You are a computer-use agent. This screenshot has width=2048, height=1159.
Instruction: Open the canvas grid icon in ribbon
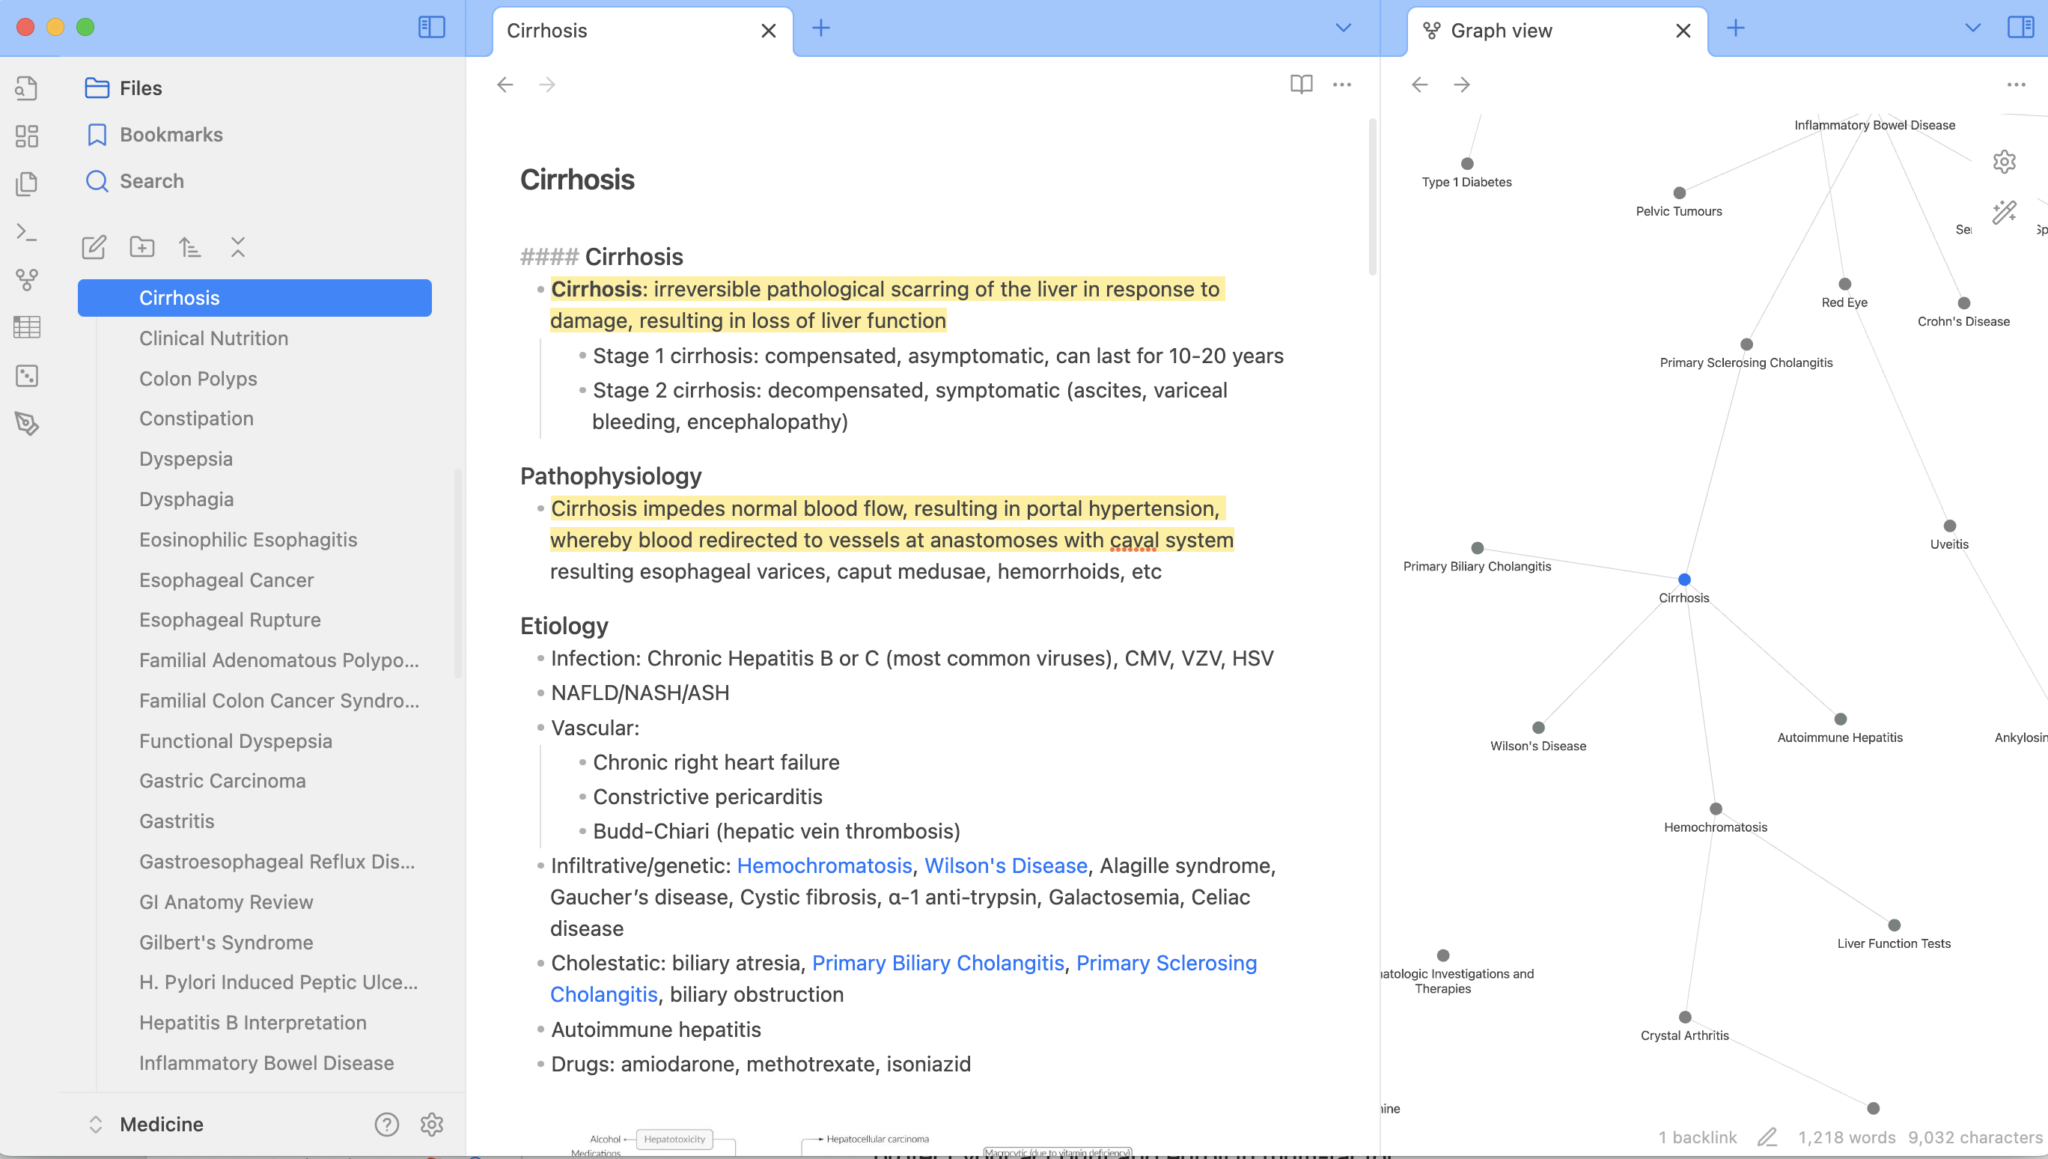tap(27, 136)
